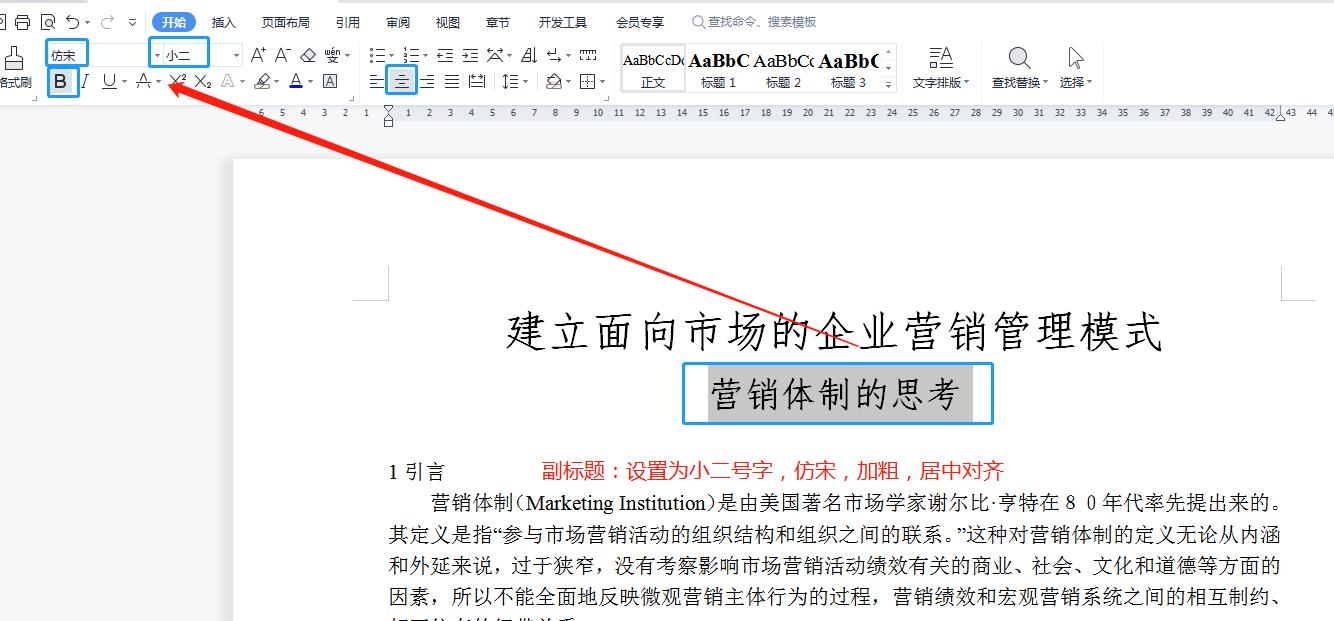Open the font name dropdown

pyautogui.click(x=157, y=55)
